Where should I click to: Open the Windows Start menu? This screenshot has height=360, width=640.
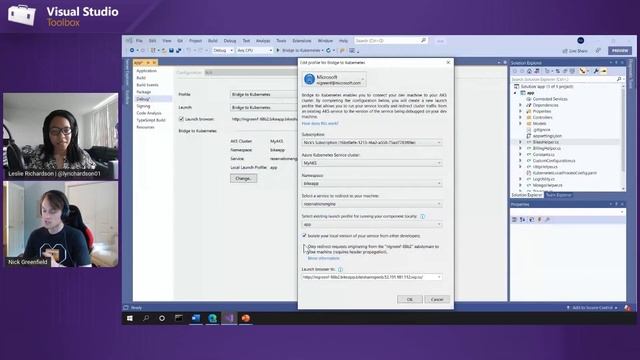point(130,318)
